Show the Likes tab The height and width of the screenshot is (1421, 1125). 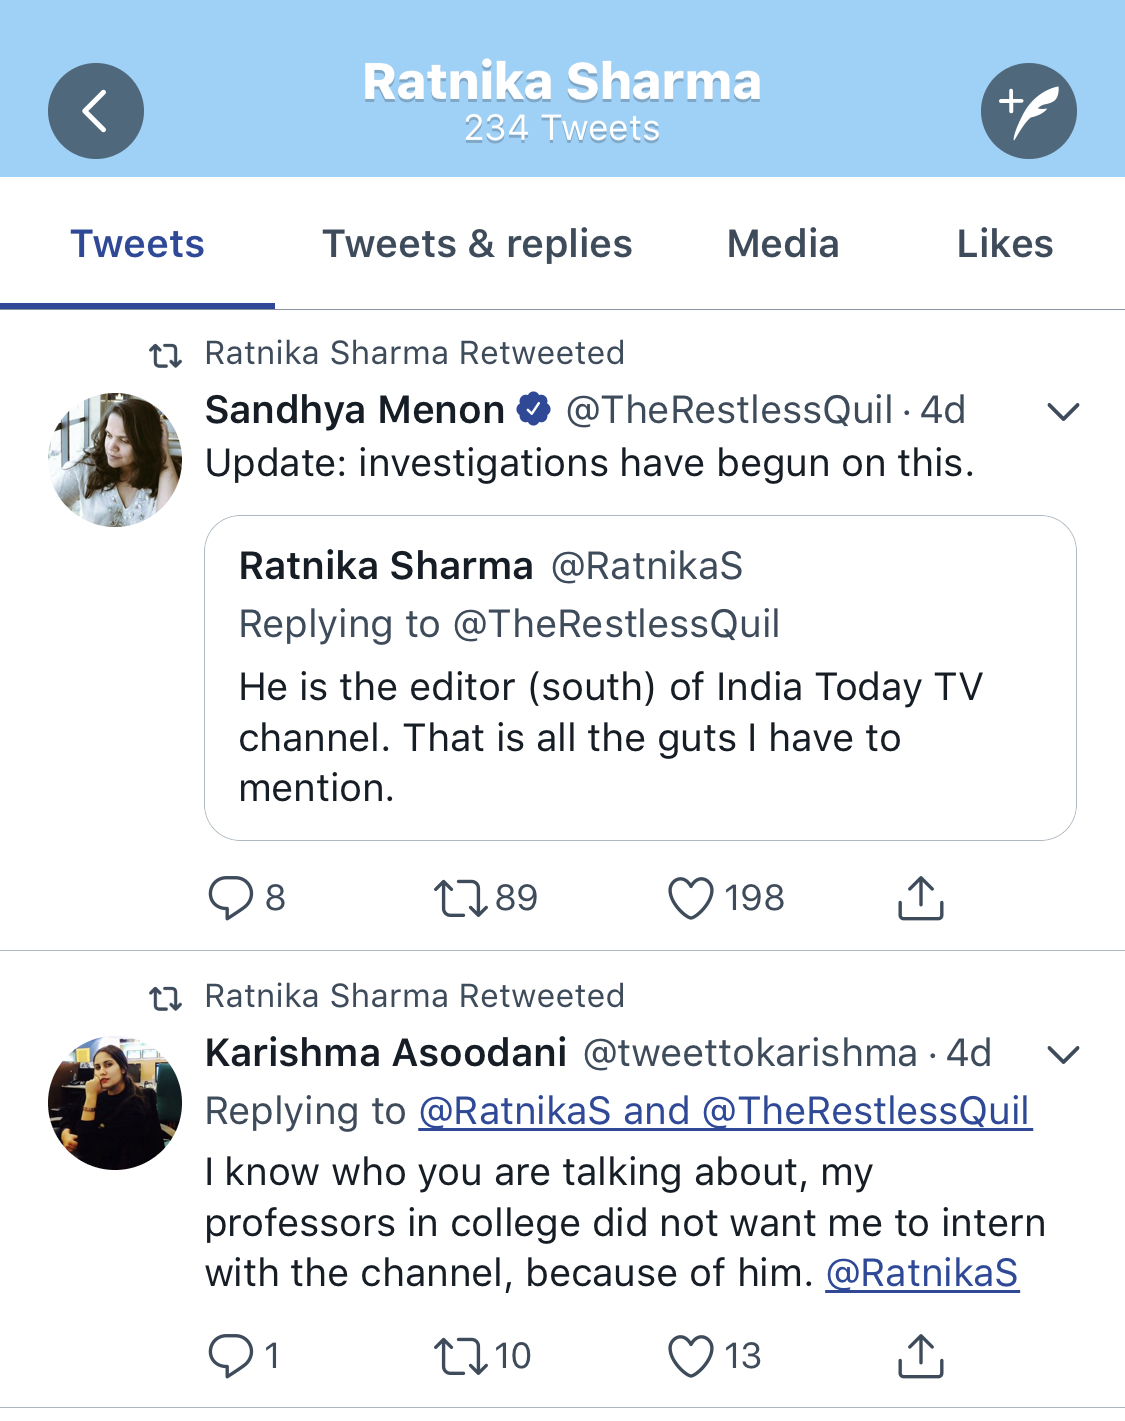[1004, 245]
